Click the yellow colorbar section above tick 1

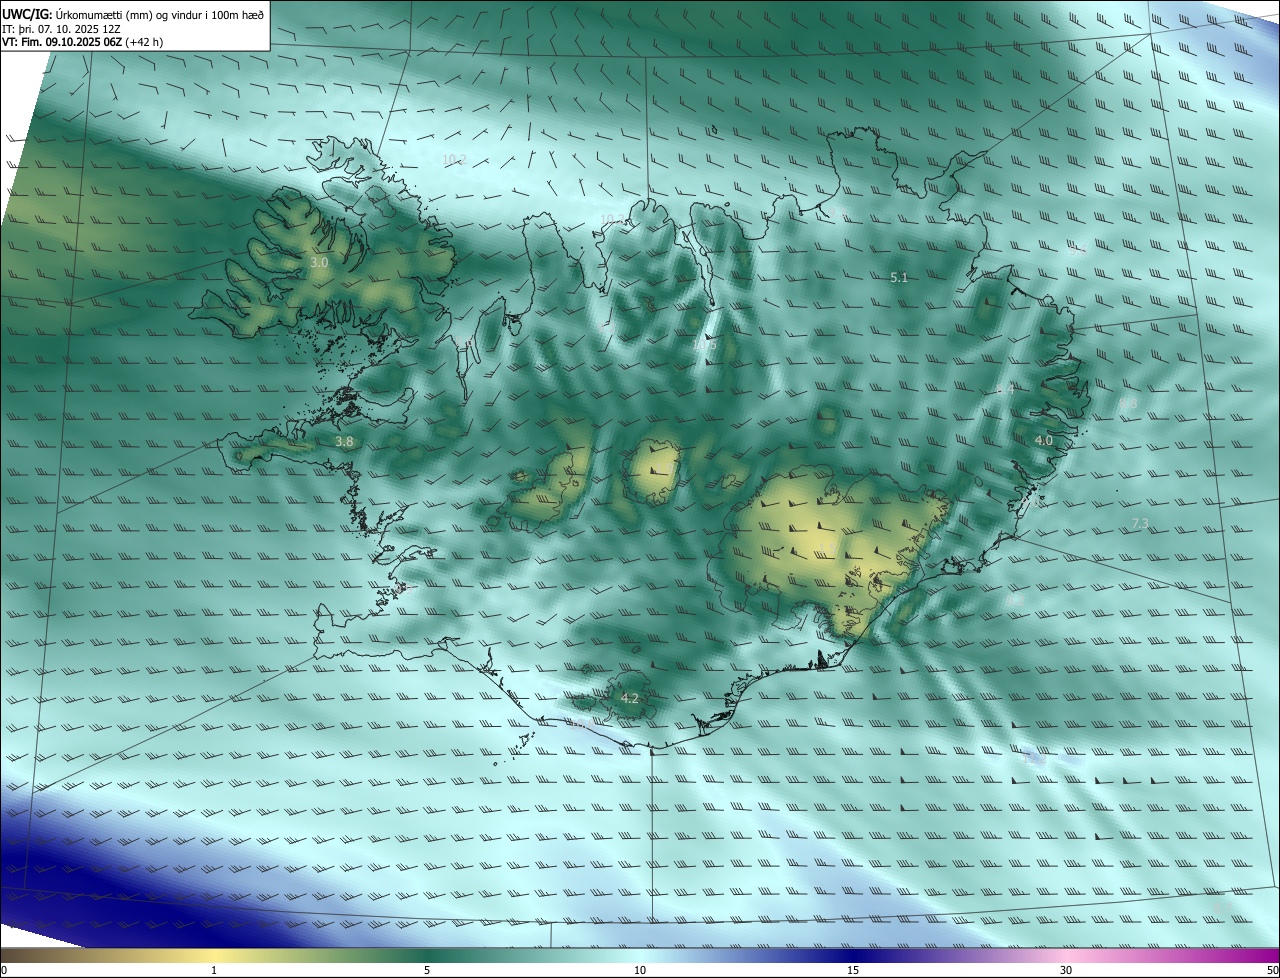coord(214,955)
